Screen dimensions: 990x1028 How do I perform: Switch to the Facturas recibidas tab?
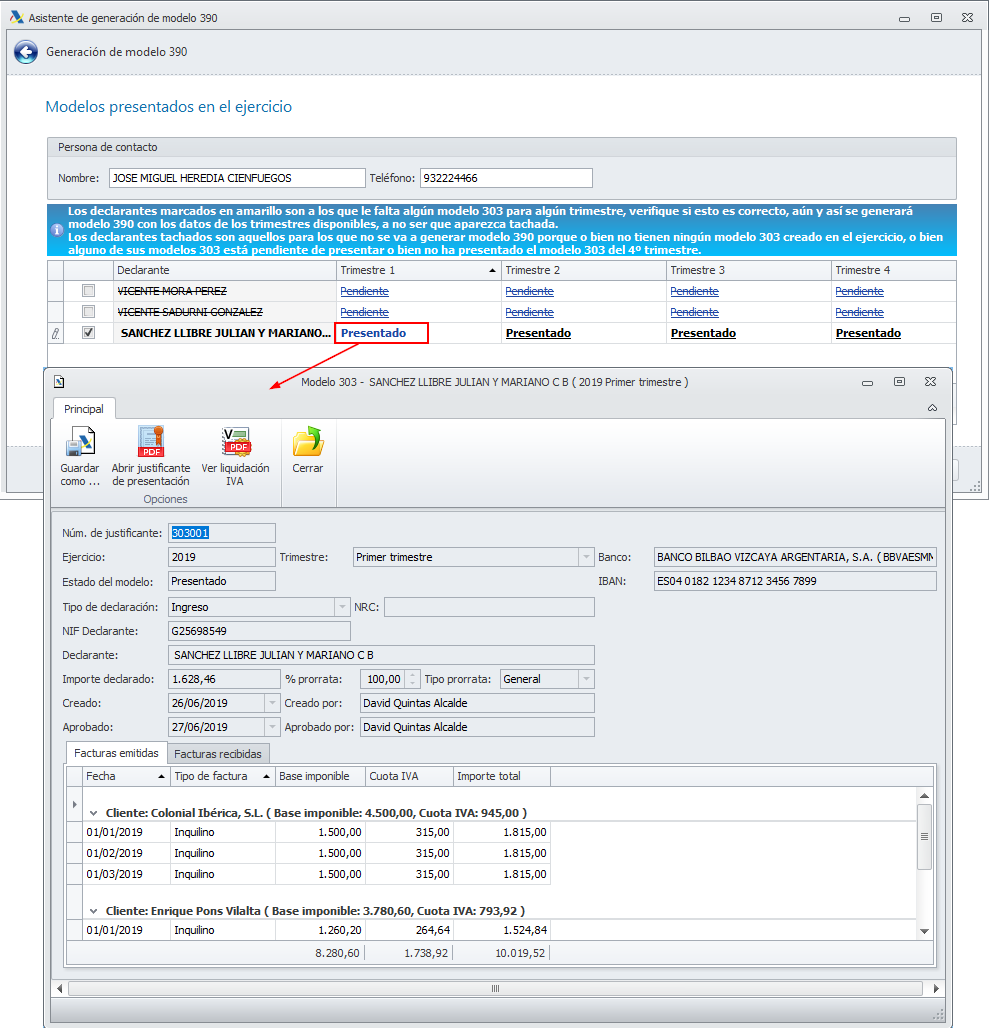218,754
